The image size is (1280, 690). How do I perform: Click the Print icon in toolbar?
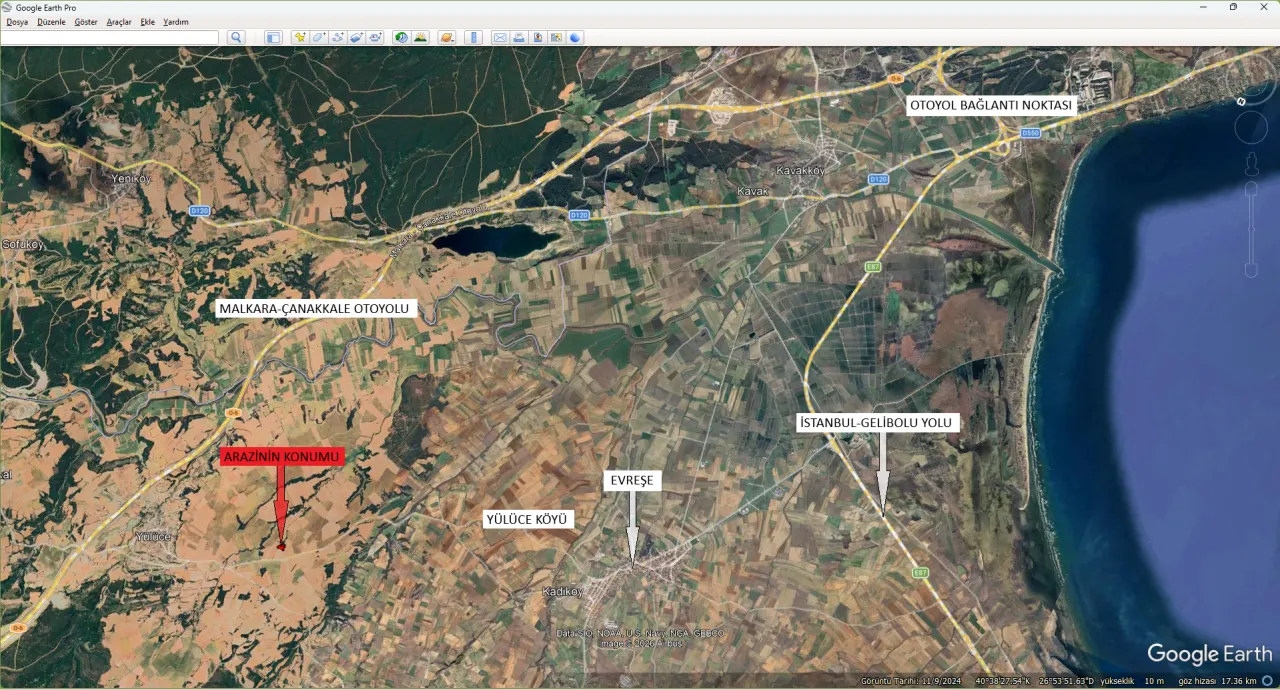coord(519,37)
